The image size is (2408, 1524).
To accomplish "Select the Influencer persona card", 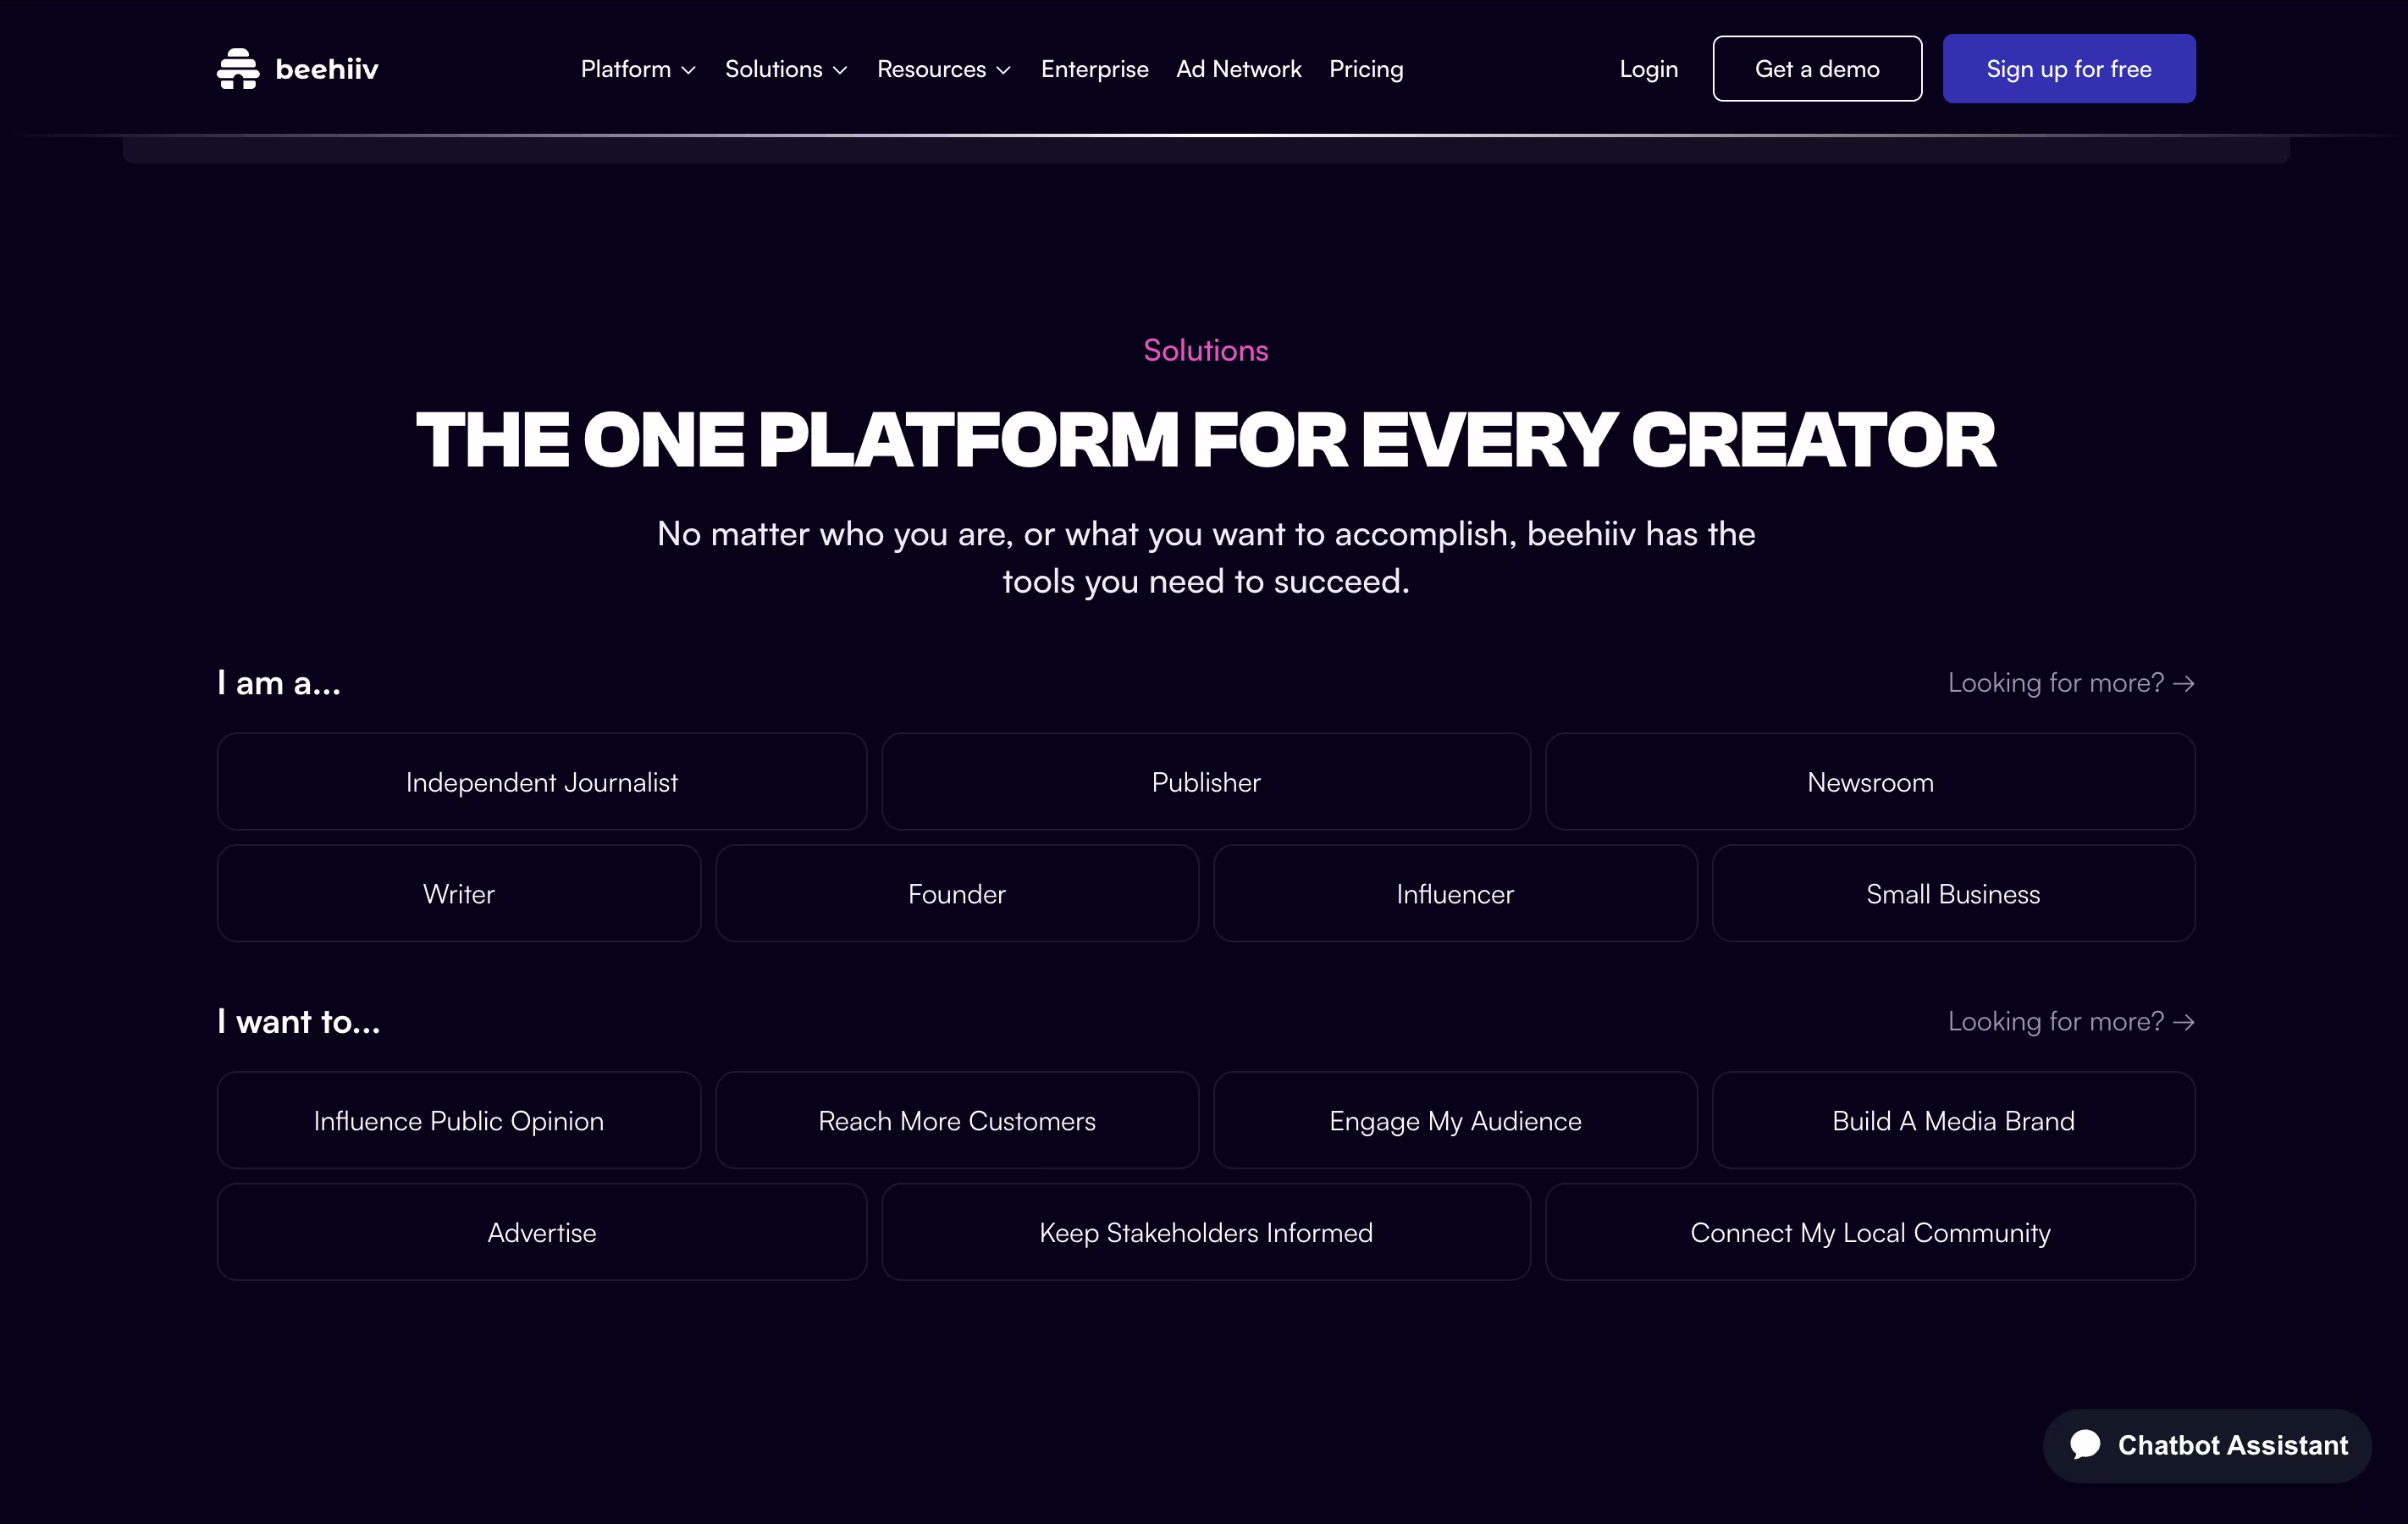I will point(1454,894).
